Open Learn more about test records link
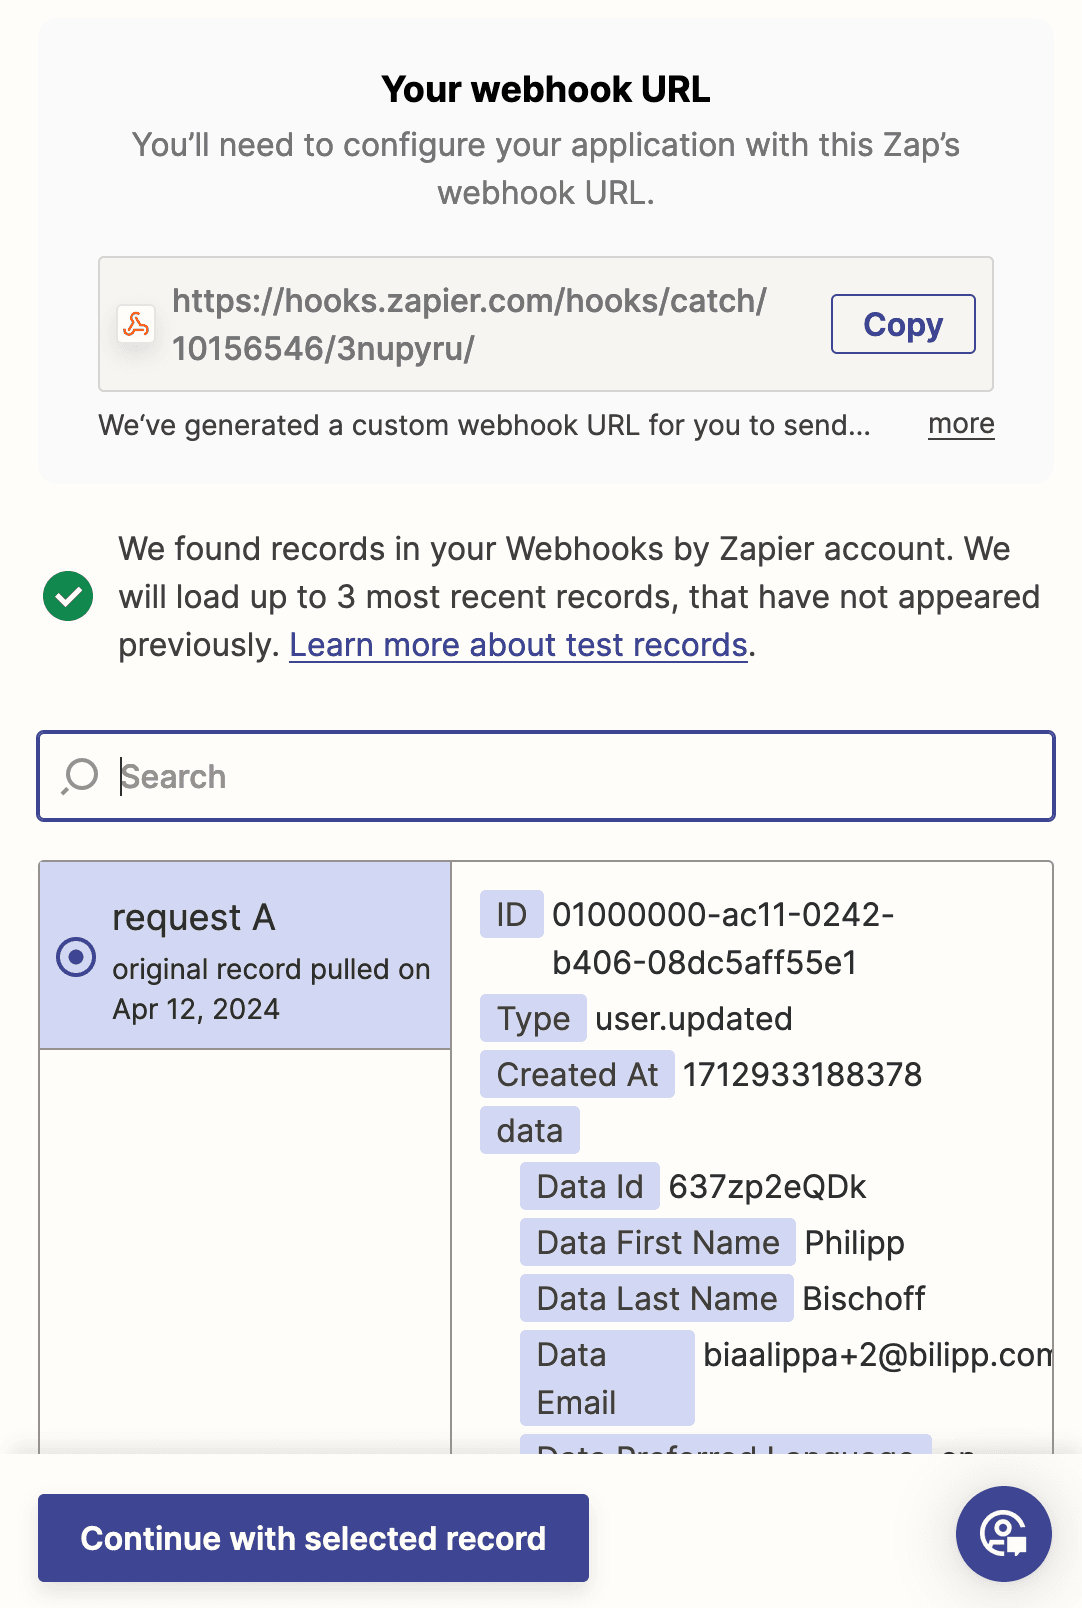This screenshot has width=1082, height=1608. tap(518, 645)
